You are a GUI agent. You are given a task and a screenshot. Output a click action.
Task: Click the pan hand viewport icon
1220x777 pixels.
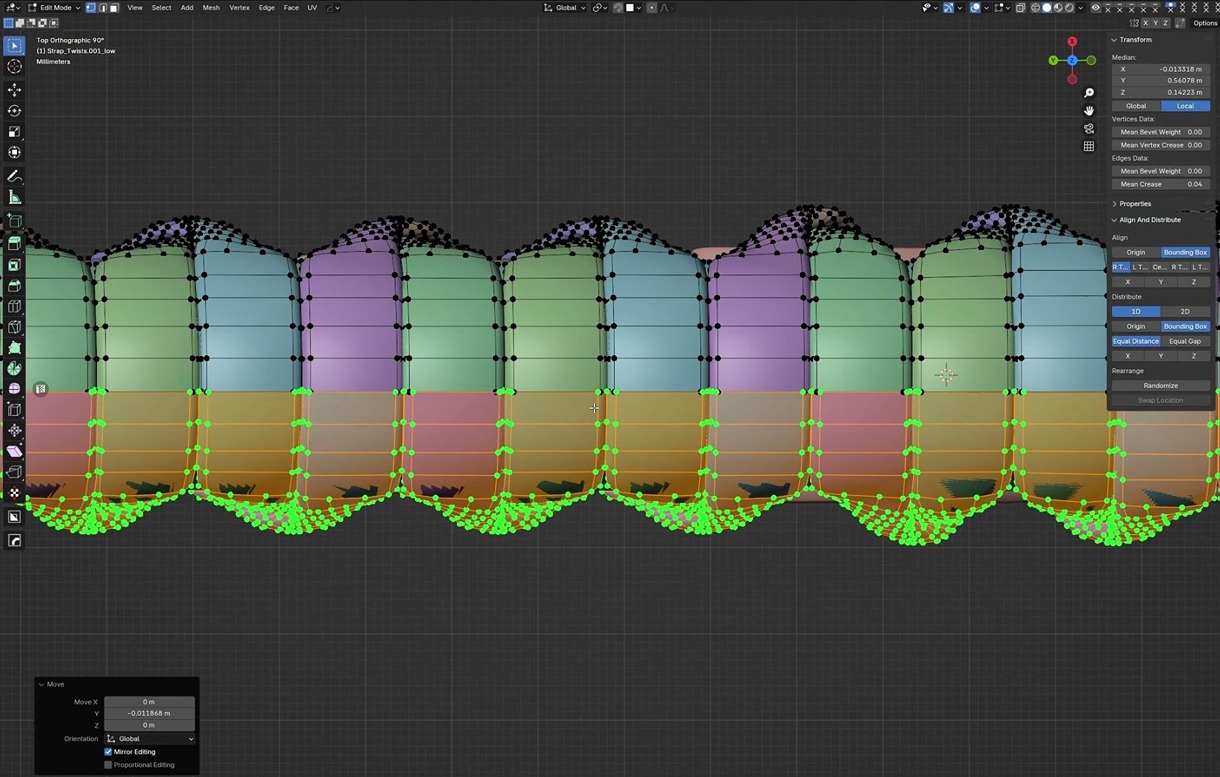1089,110
